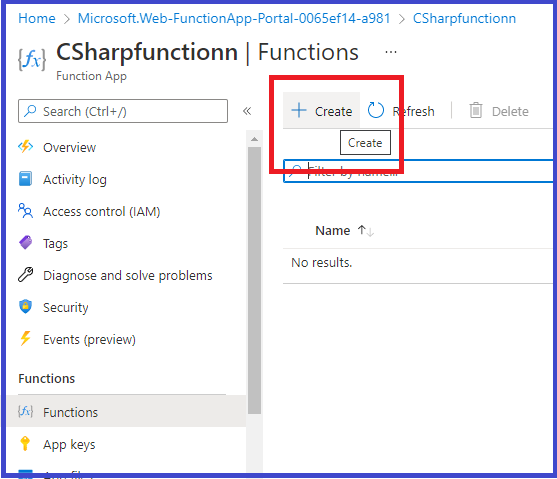
Task: Click the Security shield icon
Action: [25, 307]
